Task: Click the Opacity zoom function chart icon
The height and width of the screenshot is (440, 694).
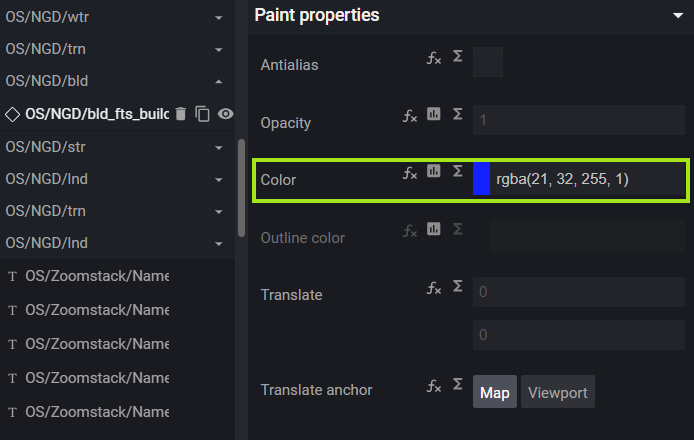Action: click(434, 115)
